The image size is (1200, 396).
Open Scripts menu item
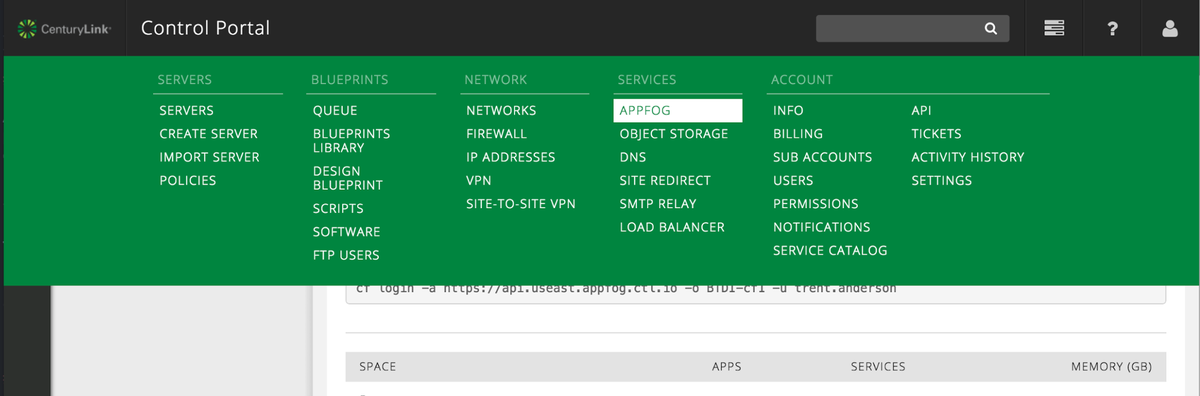338,209
